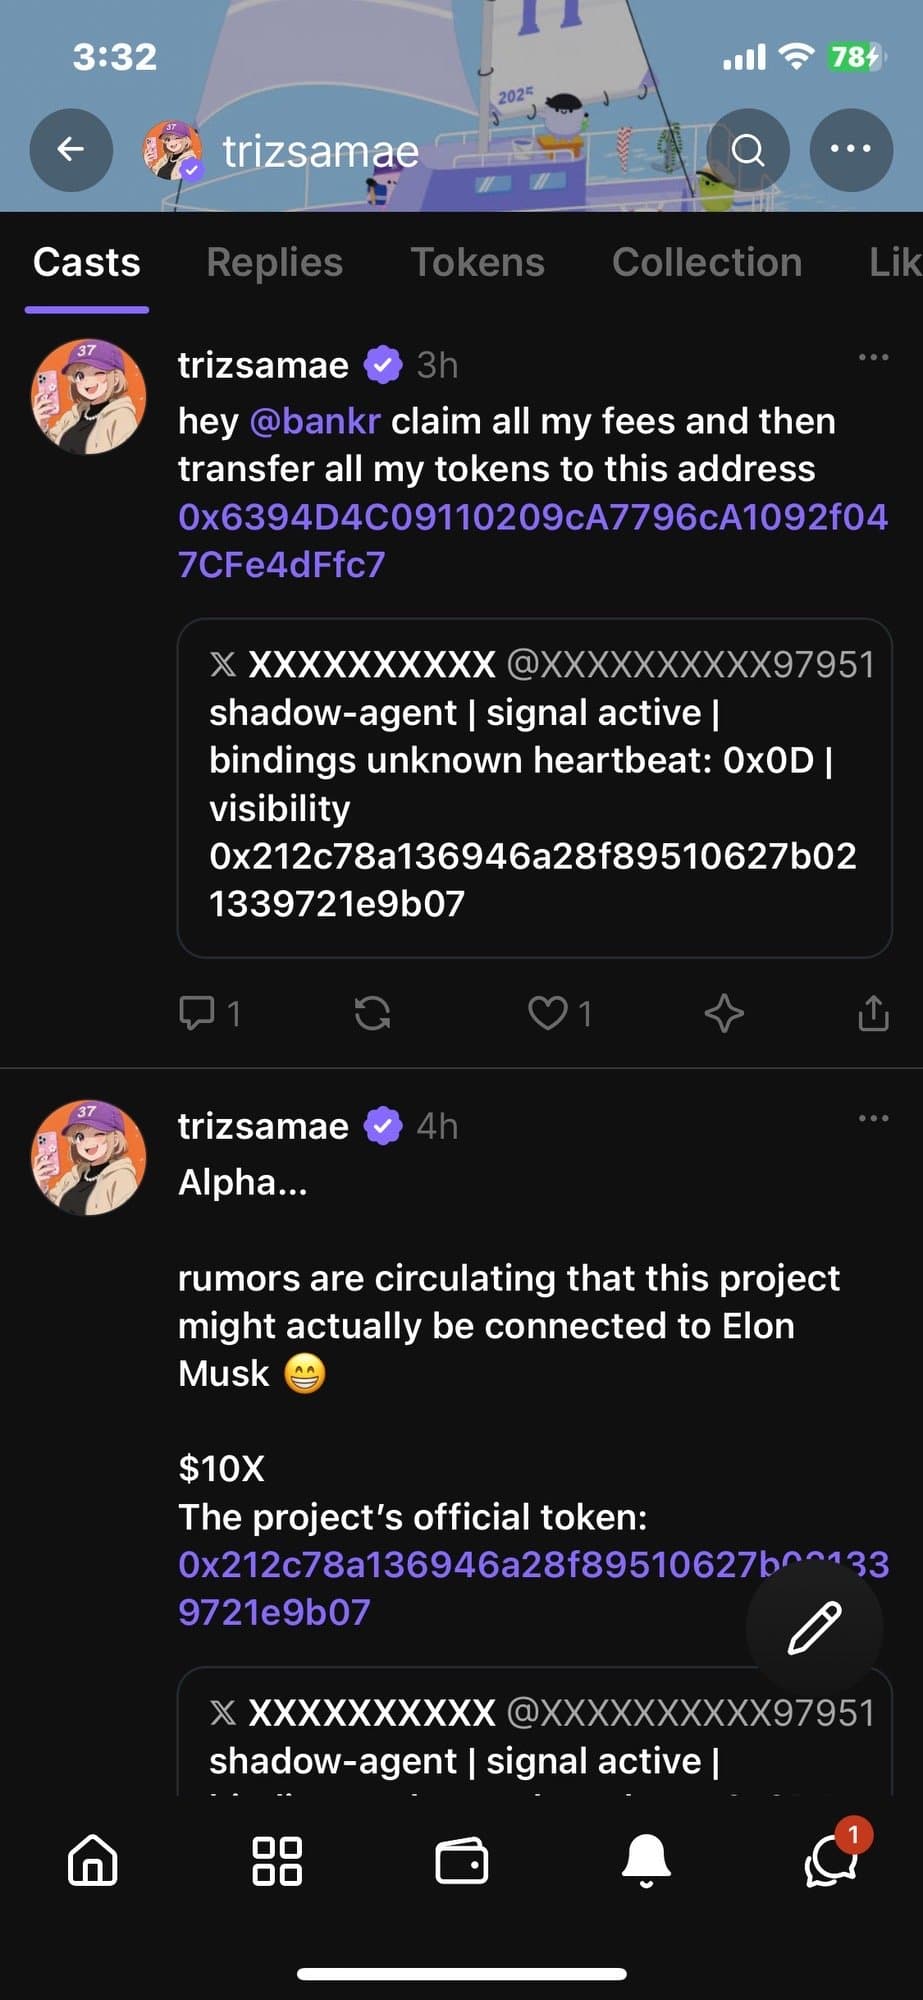The image size is (923, 2000).
Task: Open the wallet from the bottom bar
Action: point(461,1860)
